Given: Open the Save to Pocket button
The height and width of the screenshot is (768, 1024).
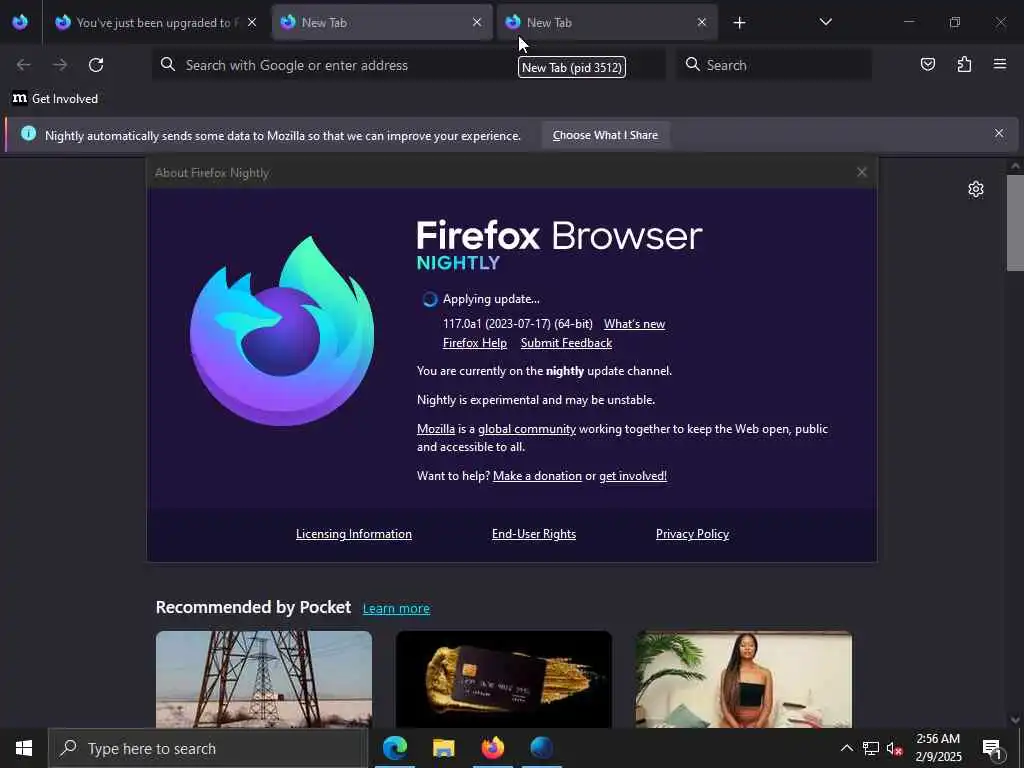Looking at the screenshot, I should (927, 64).
